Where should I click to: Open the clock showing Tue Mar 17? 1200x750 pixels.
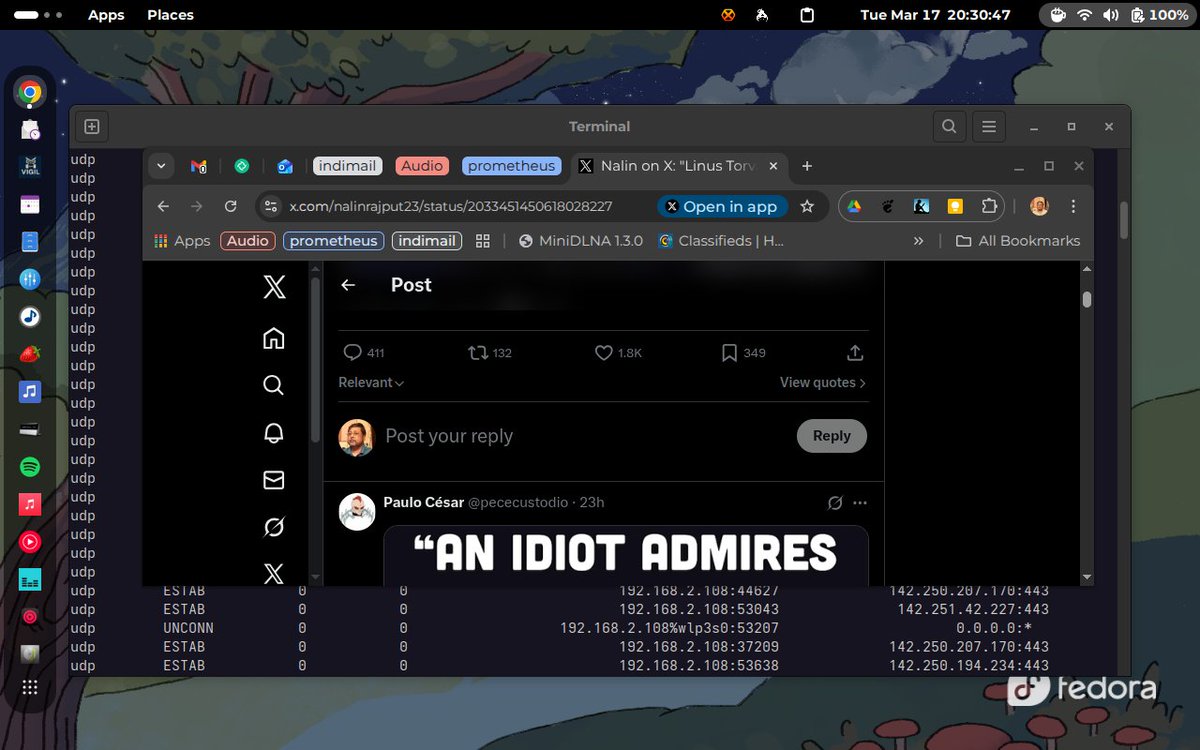[x=936, y=15]
